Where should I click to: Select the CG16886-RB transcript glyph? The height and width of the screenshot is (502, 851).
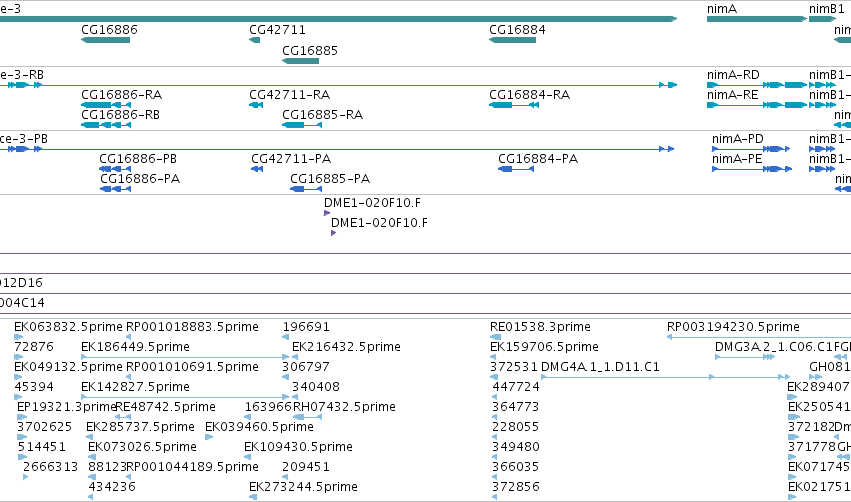click(106, 125)
